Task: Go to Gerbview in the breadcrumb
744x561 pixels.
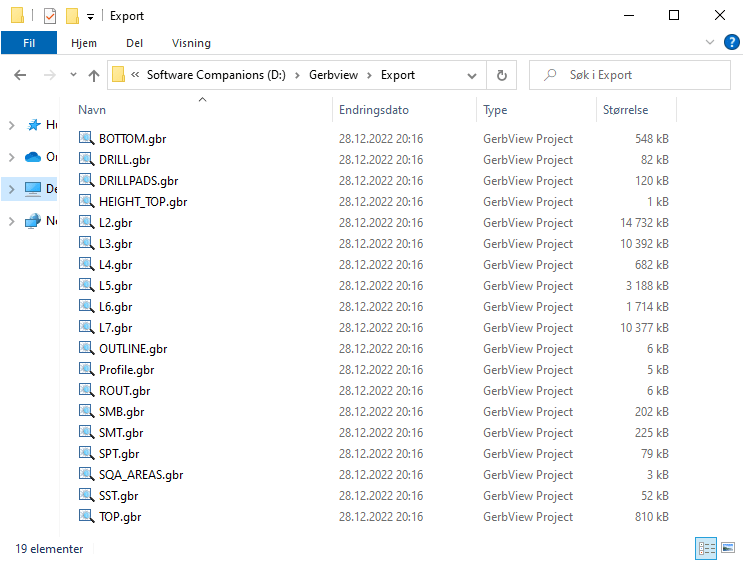Action: (x=333, y=75)
